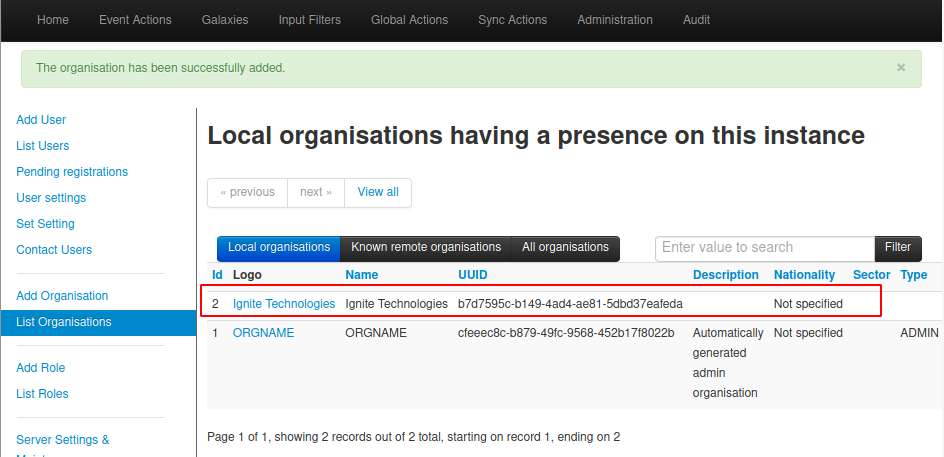Click Automatically generated admin organisation description

tap(728, 363)
